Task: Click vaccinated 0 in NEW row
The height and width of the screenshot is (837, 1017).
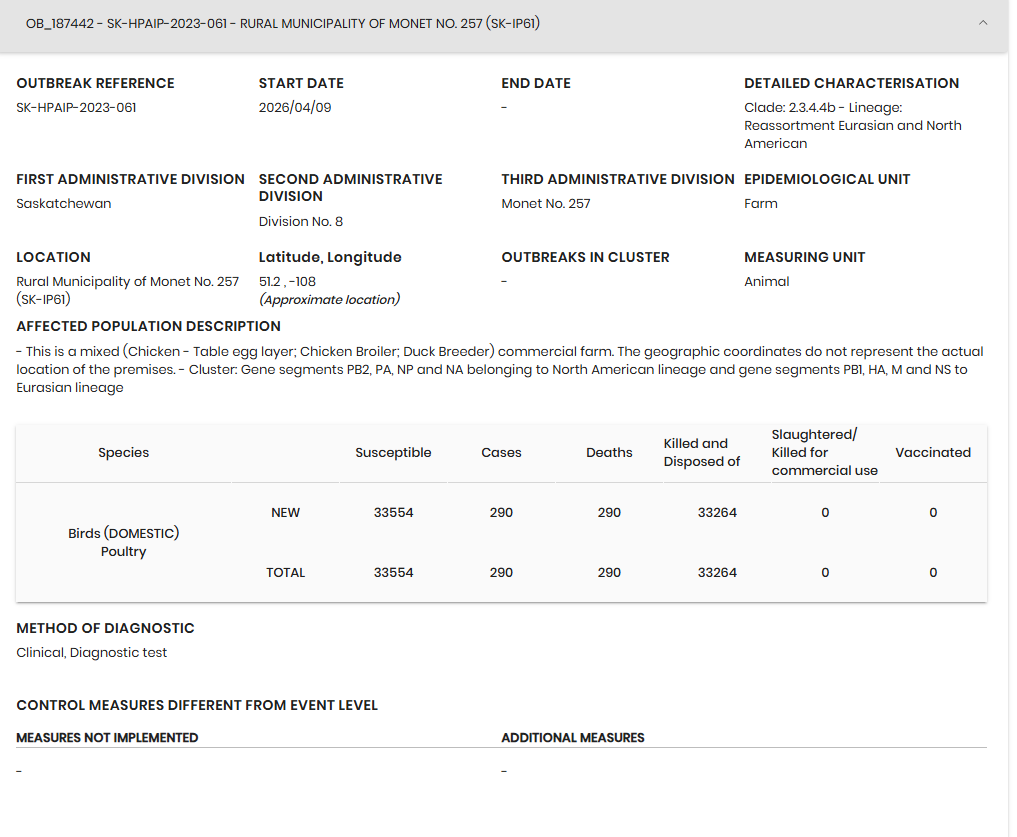Action: tap(933, 513)
